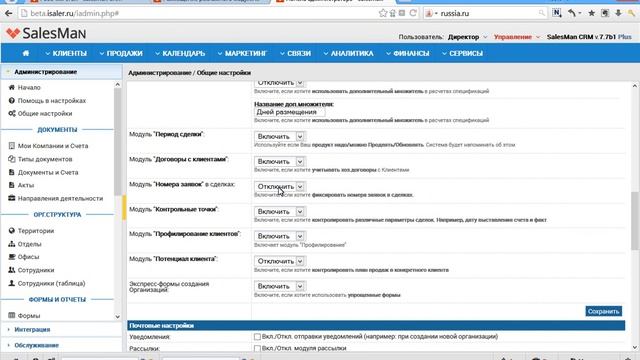Image resolution: width=640 pixels, height=360 pixels.
Task: Click the browser back arrow
Action: (x=8, y=13)
